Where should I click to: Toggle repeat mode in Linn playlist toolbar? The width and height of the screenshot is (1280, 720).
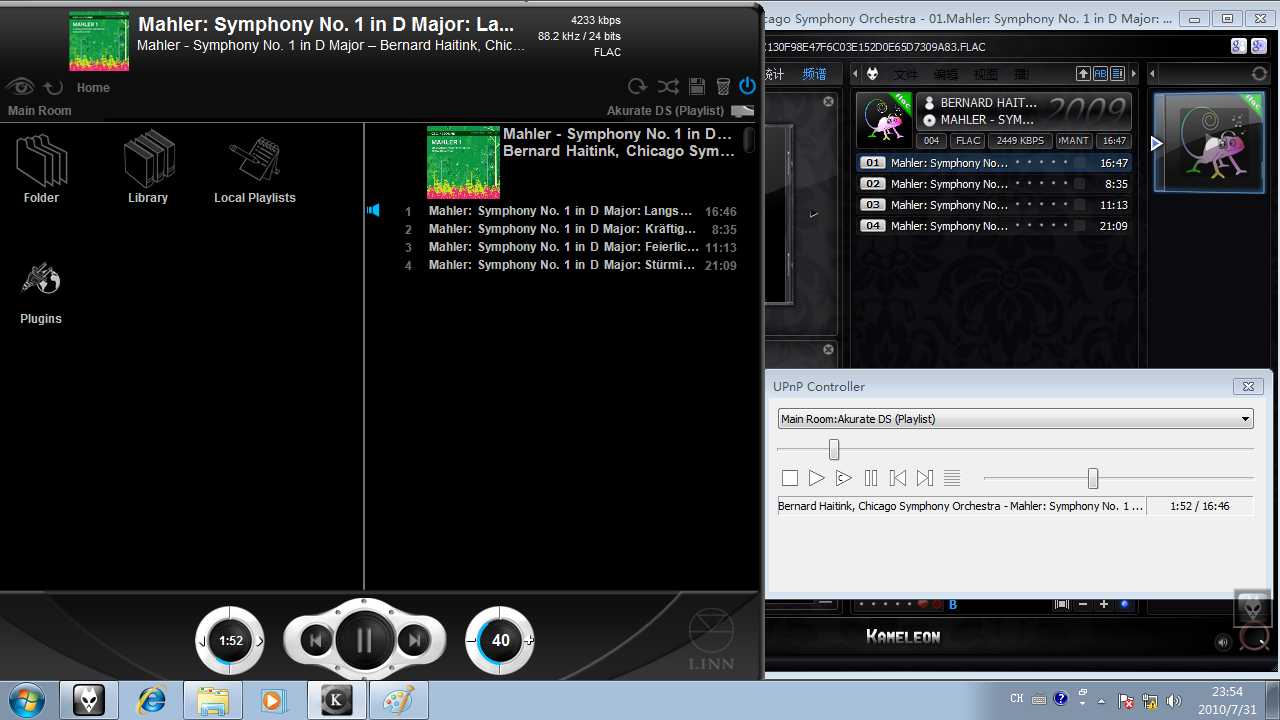point(637,87)
